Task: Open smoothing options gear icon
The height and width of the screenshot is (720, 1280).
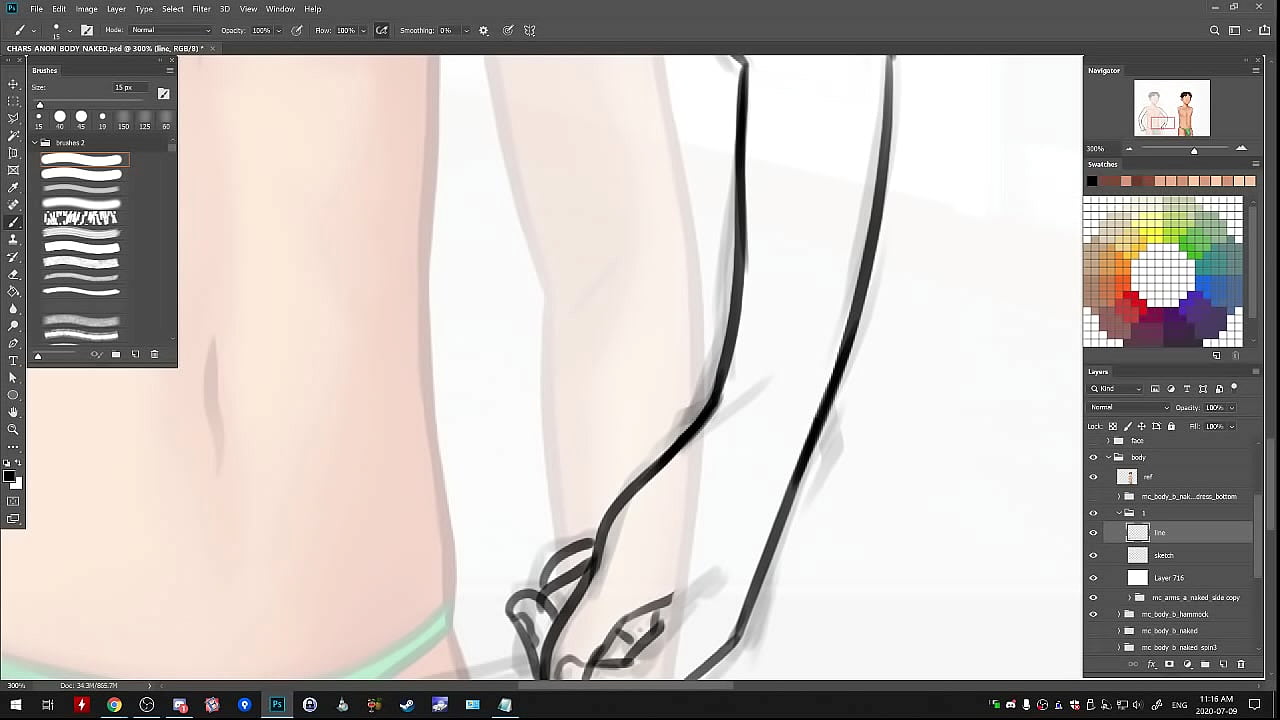Action: [x=484, y=30]
